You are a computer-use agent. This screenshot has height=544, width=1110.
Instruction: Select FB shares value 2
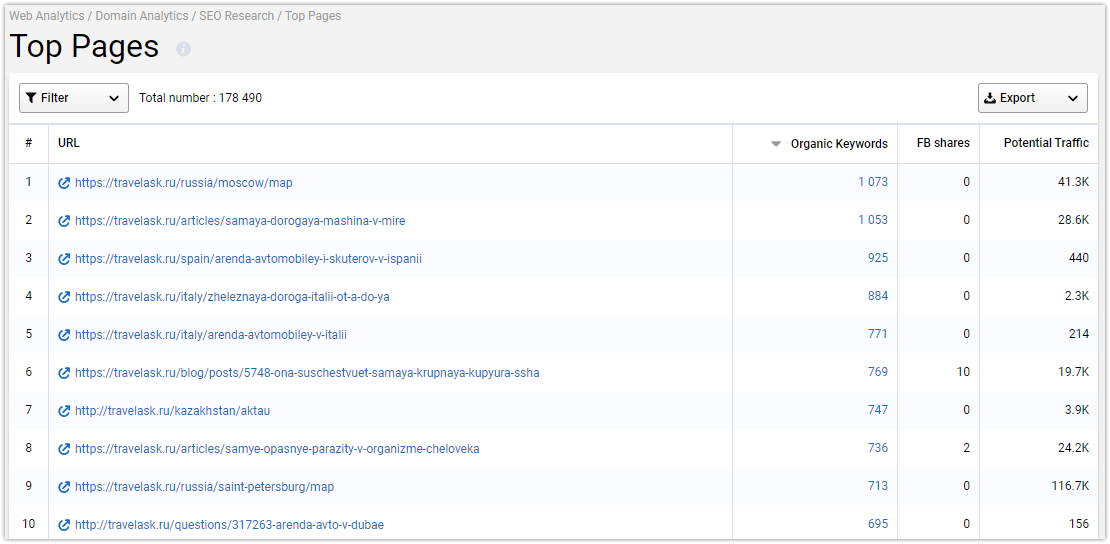(x=966, y=448)
